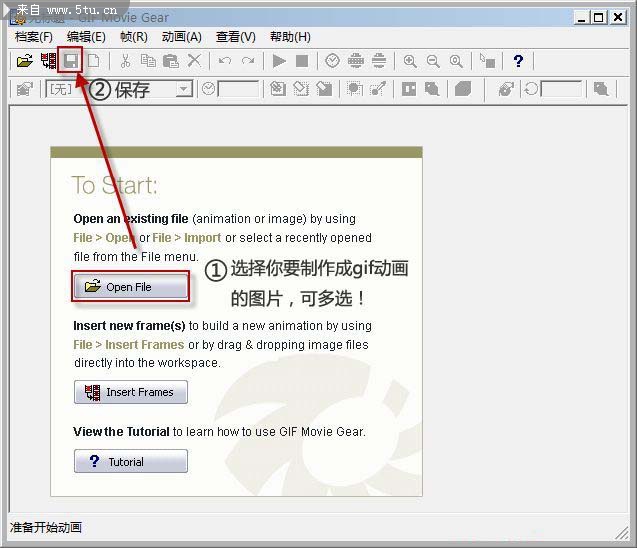The height and width of the screenshot is (548, 637).
Task: Click the 'File > Insert Frames' link text
Action: pyautogui.click(x=129, y=344)
